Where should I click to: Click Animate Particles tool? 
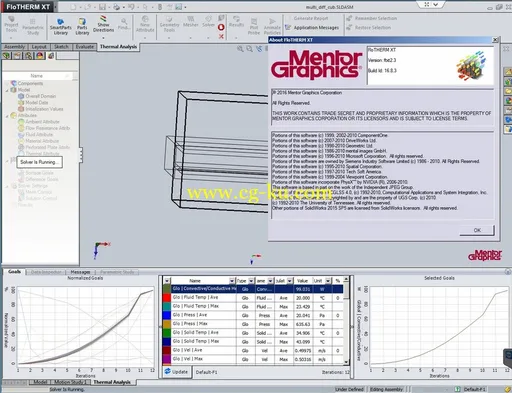pyautogui.click(x=272, y=27)
